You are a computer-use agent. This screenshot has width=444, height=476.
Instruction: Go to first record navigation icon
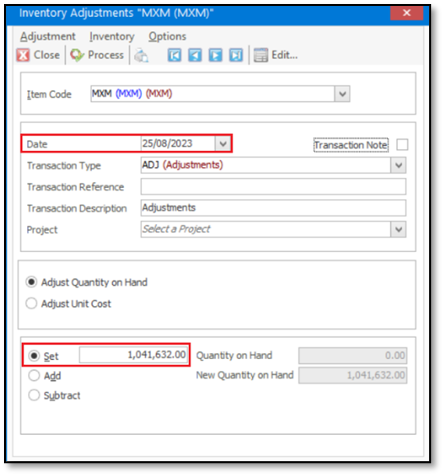pyautogui.click(x=174, y=55)
